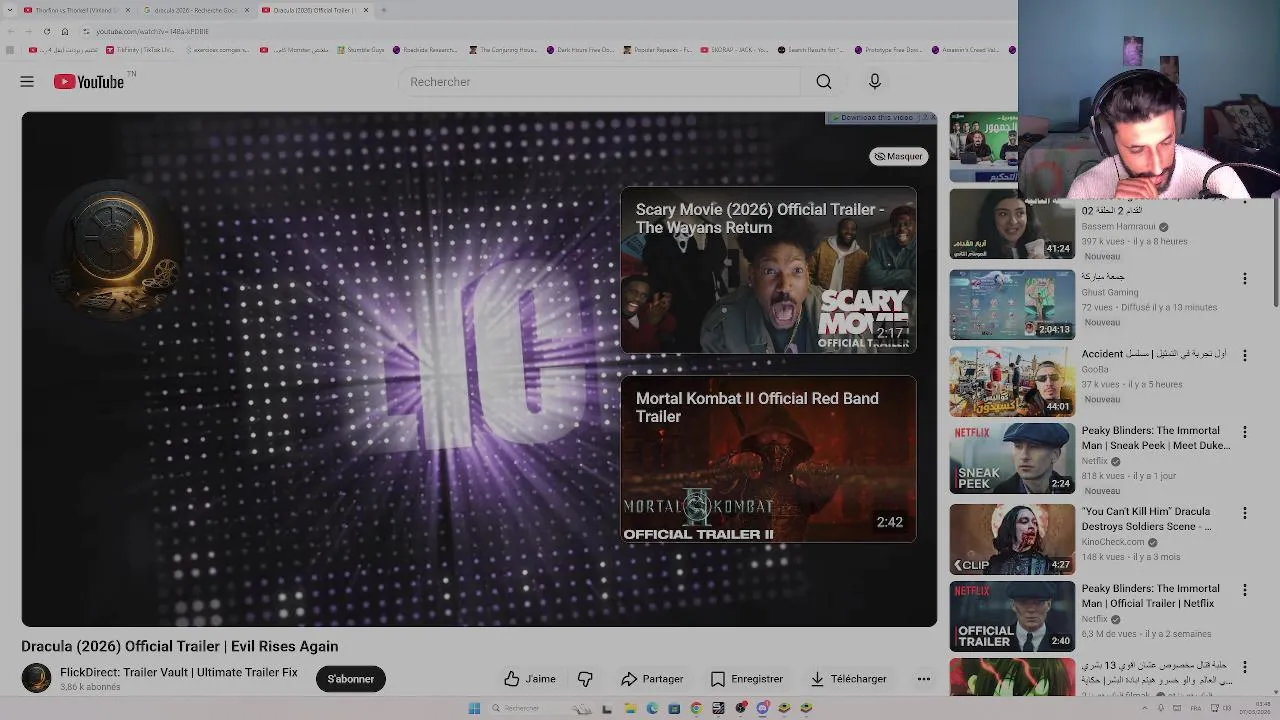Switch to first YouTube browser tab
The image size is (1280, 720).
coord(77,10)
